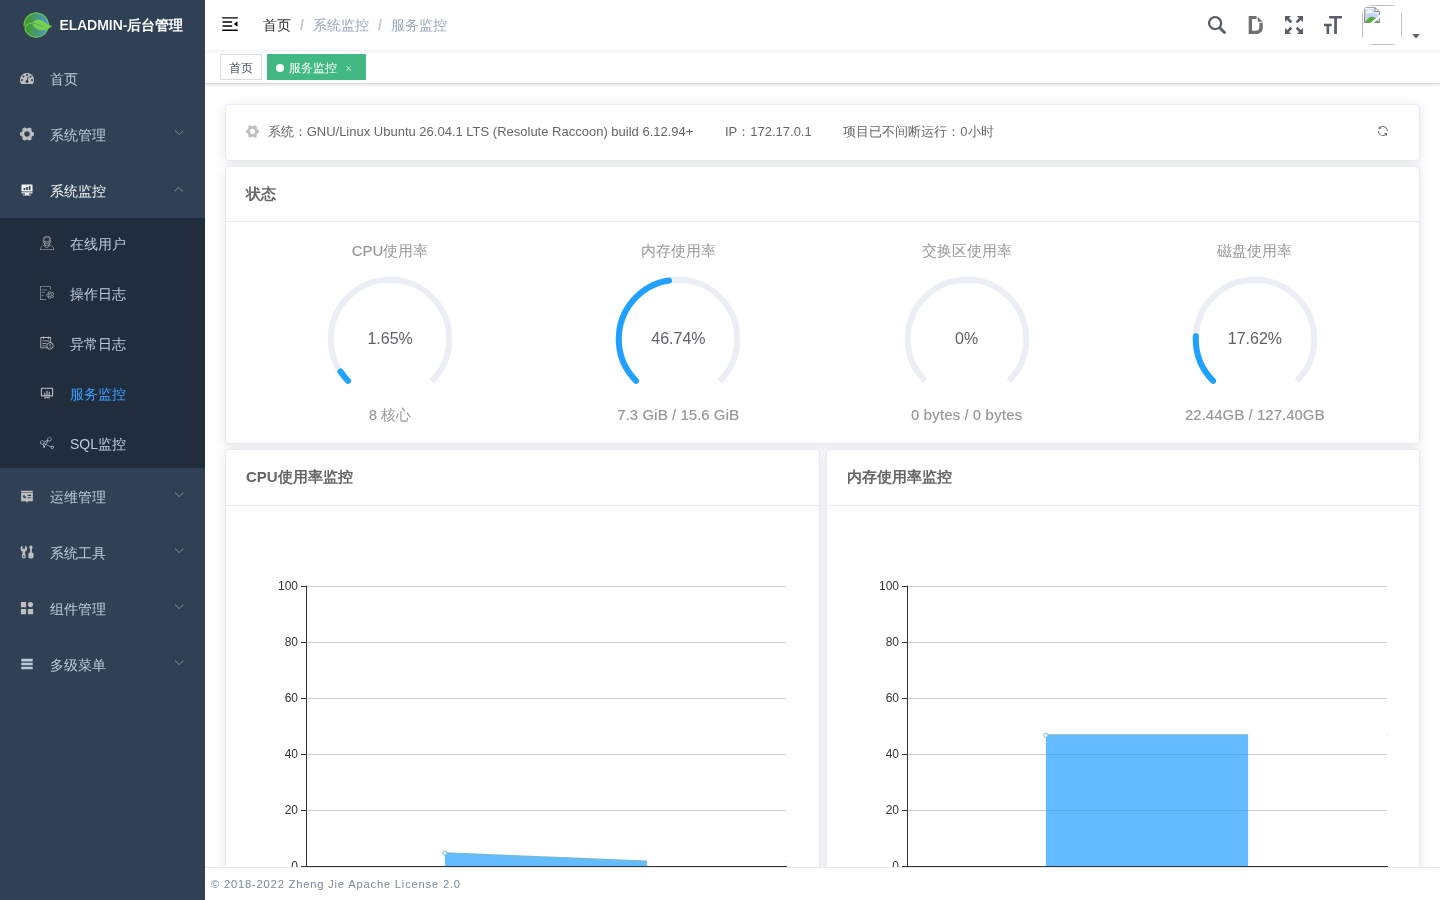Click the 首页 dashboard icon in sidebar
Image resolution: width=1440 pixels, height=900 pixels.
[x=27, y=78]
